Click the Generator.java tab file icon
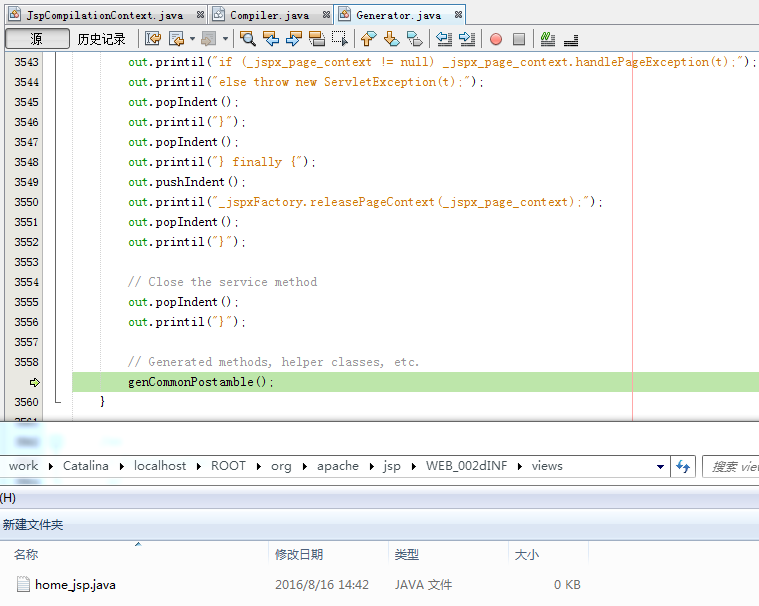Image resolution: width=759 pixels, height=606 pixels. [345, 15]
